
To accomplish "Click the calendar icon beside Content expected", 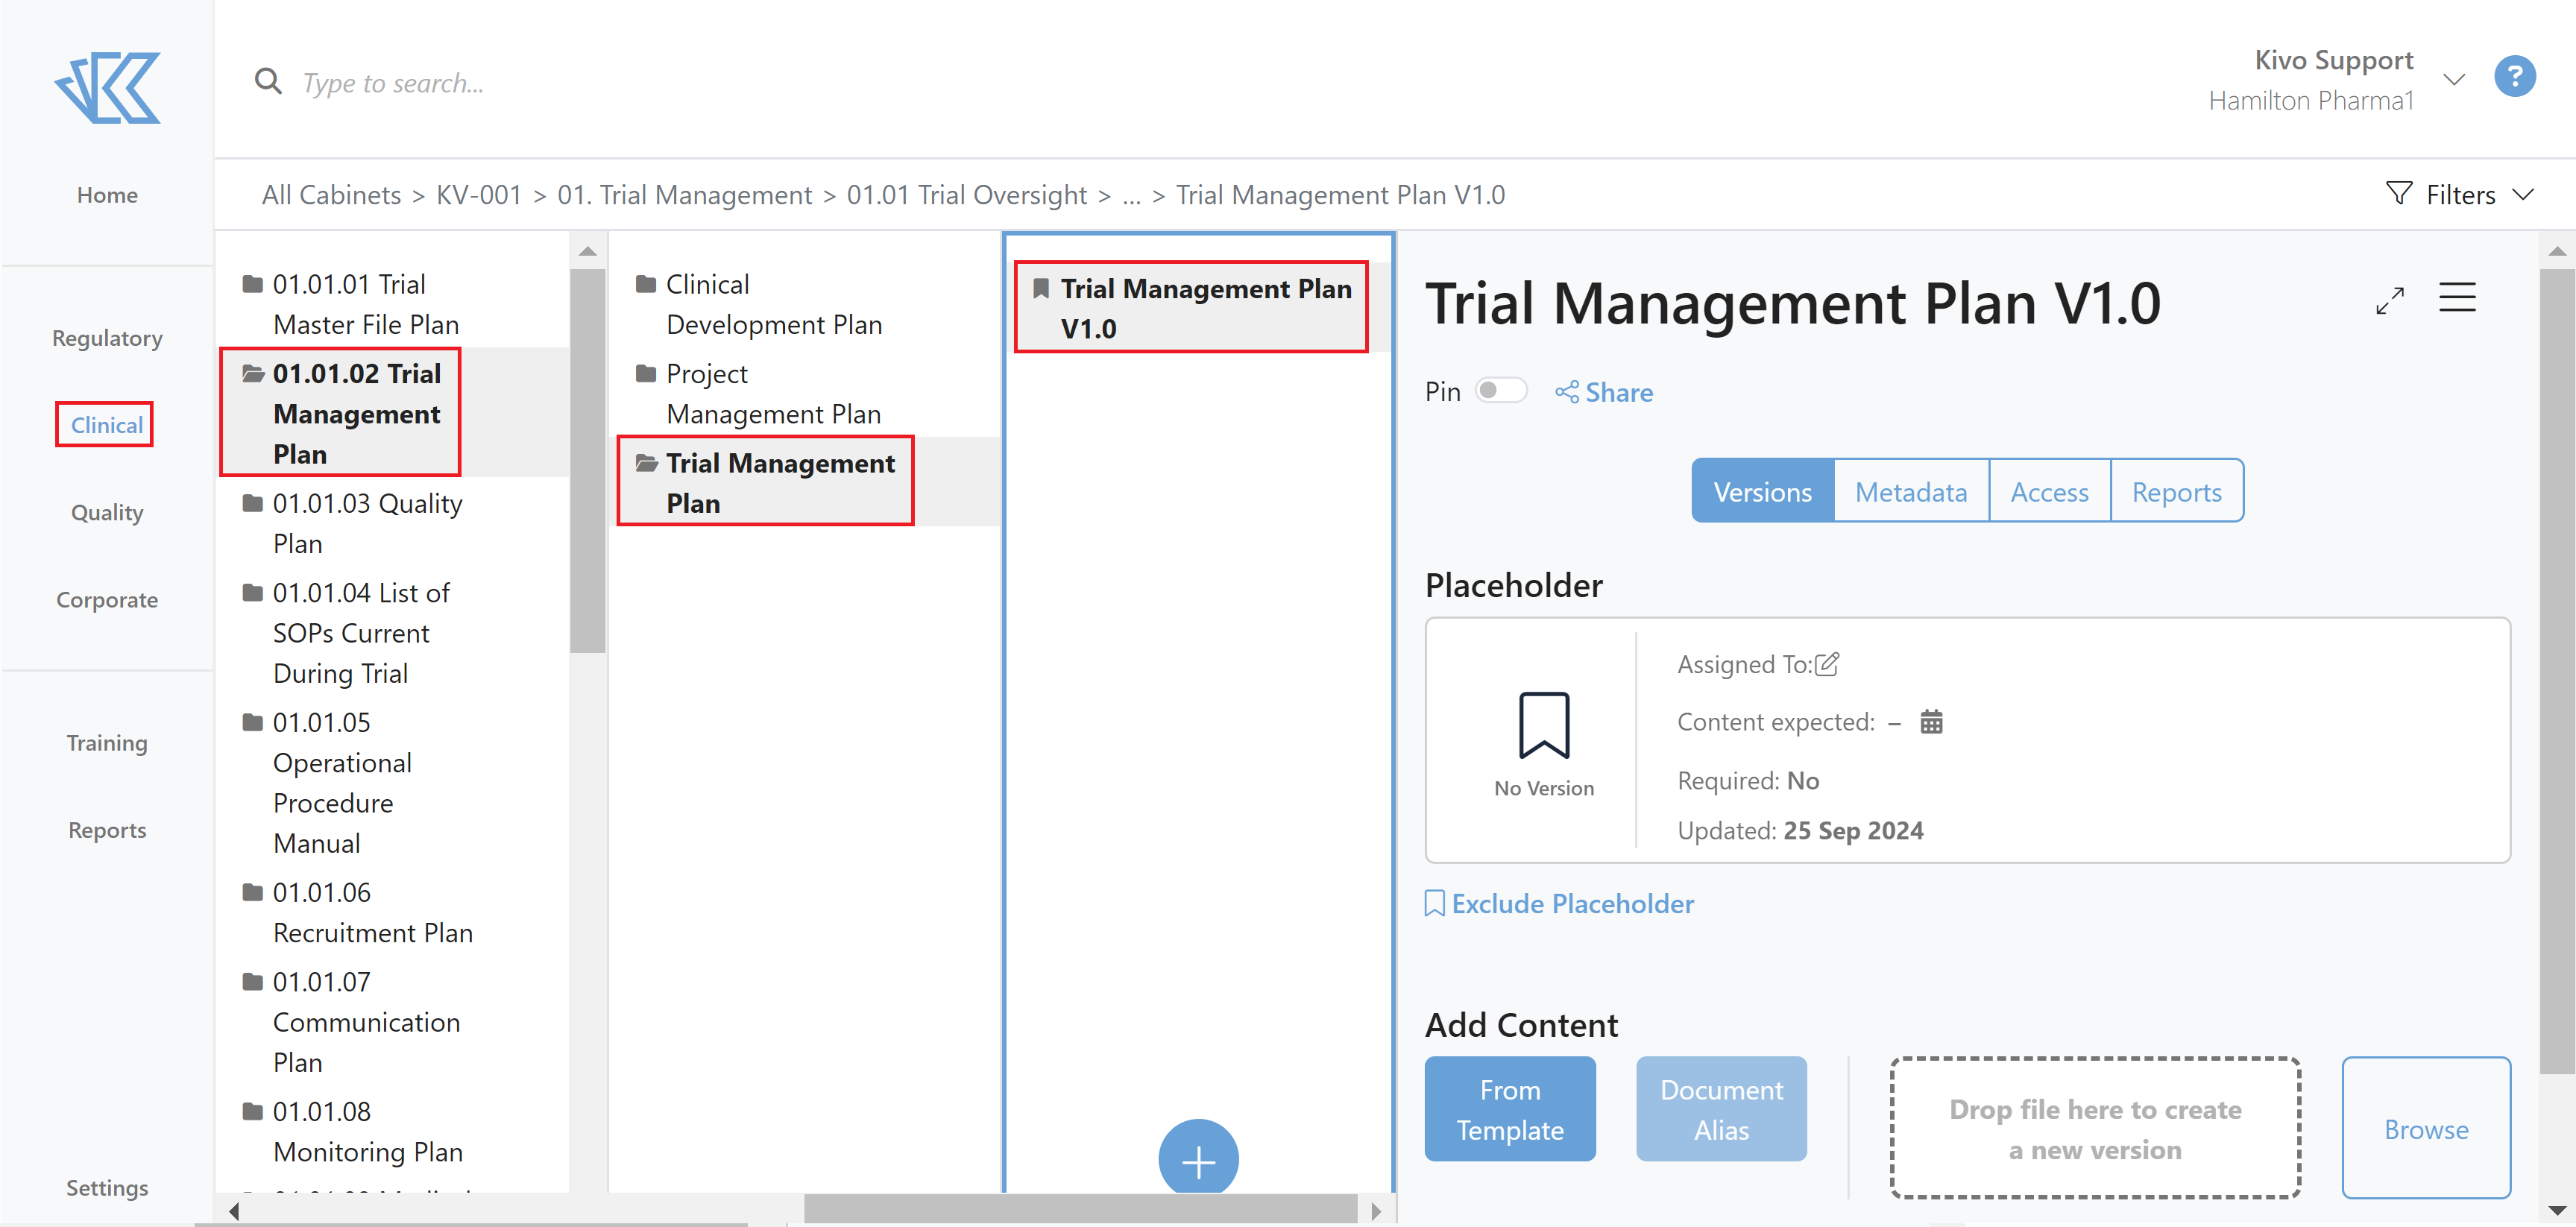I will coord(1932,721).
